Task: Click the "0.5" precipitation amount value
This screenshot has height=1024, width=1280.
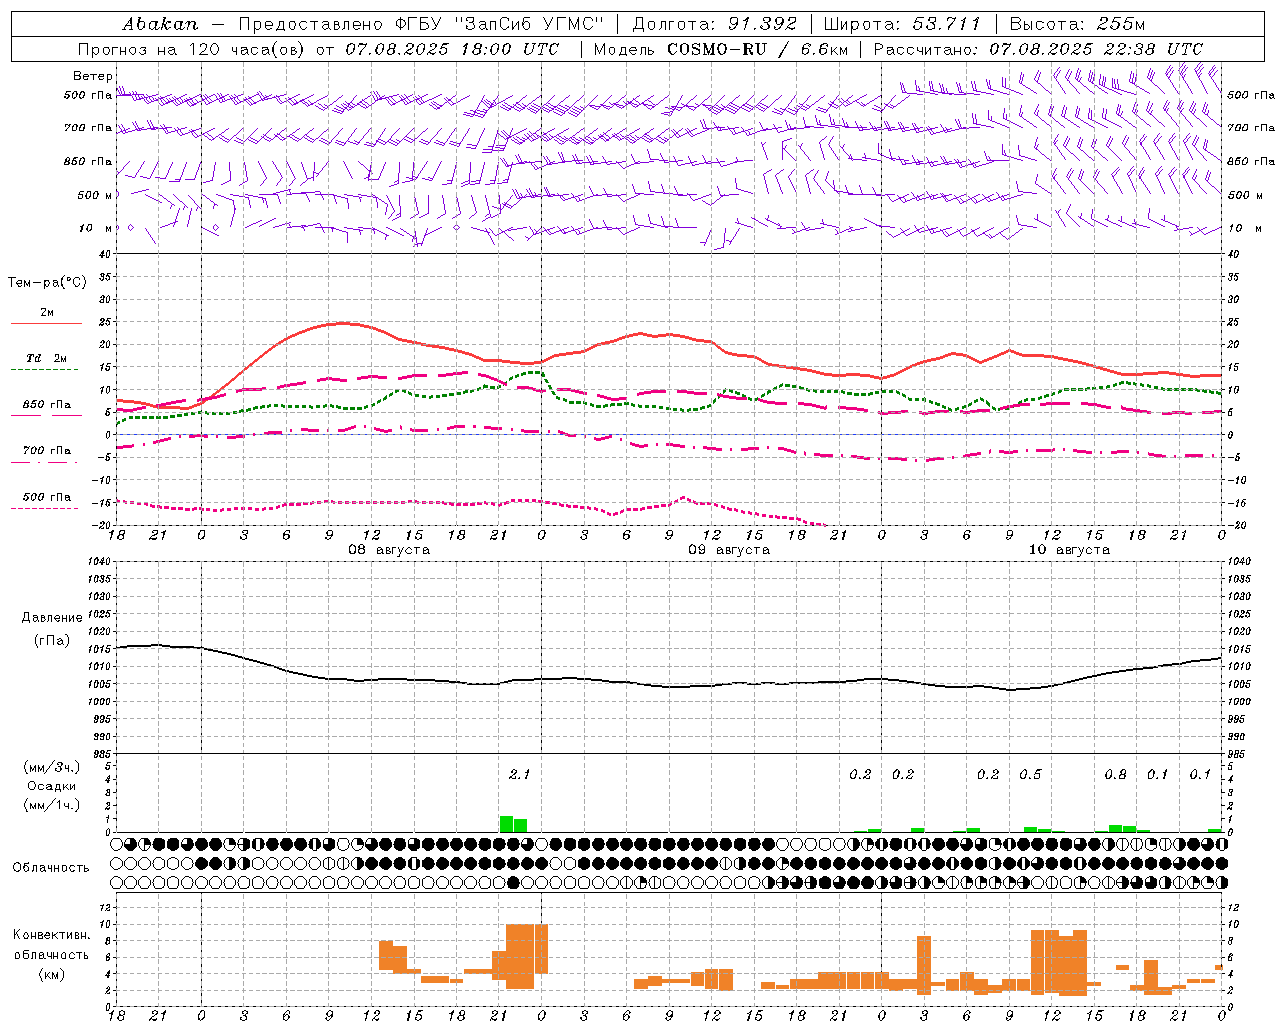Action: pos(1030,774)
